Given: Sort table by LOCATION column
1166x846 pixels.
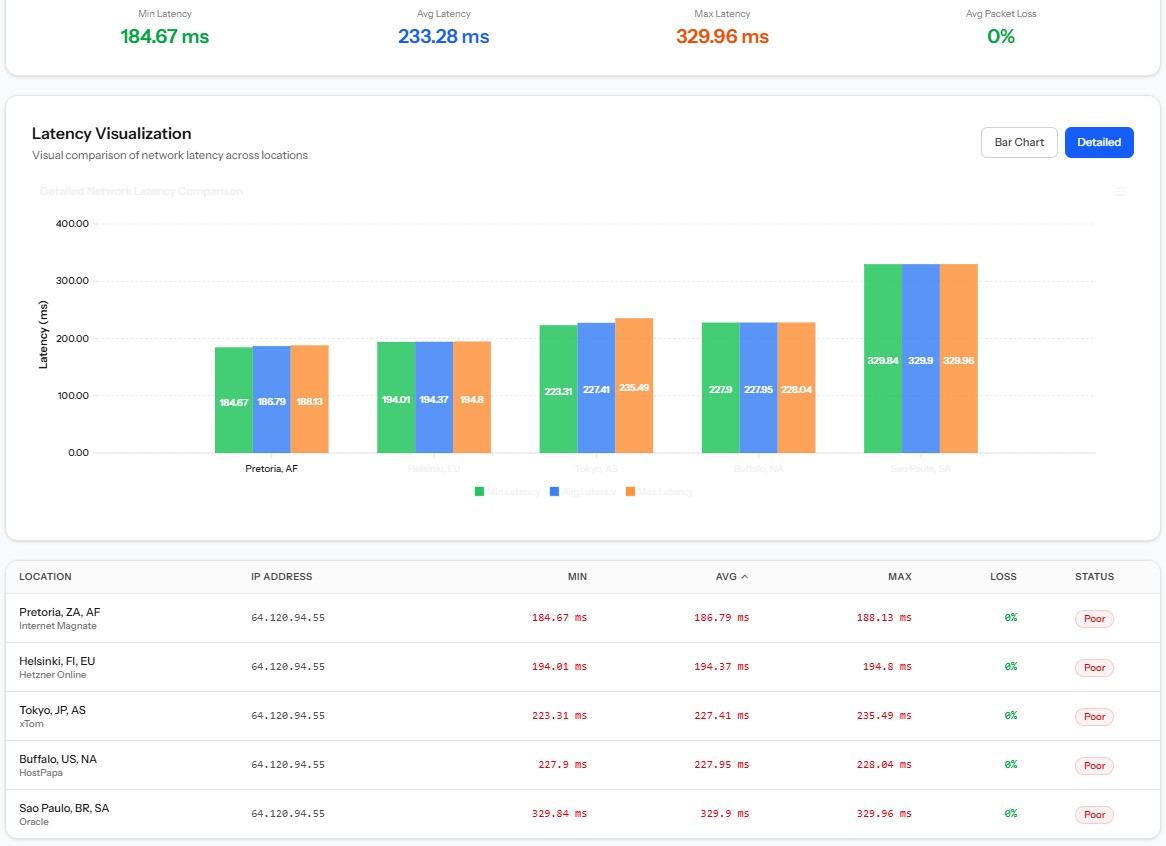Looking at the screenshot, I should click(45, 577).
